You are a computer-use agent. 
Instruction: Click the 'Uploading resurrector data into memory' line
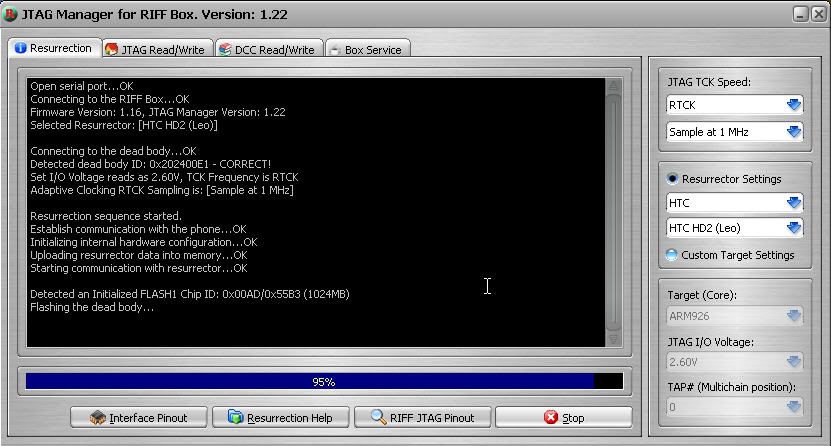point(139,255)
